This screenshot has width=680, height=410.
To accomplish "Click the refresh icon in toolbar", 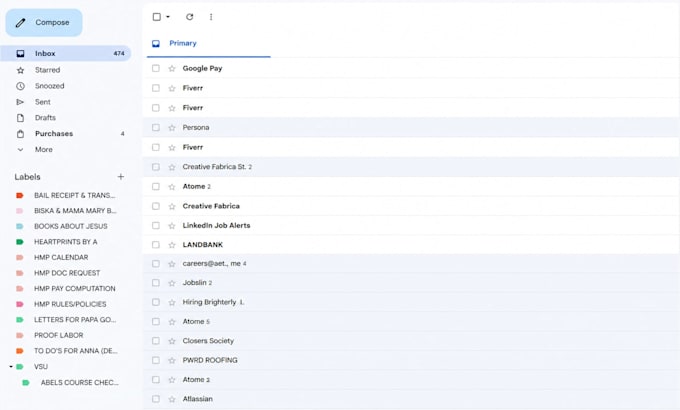I will (x=190, y=17).
